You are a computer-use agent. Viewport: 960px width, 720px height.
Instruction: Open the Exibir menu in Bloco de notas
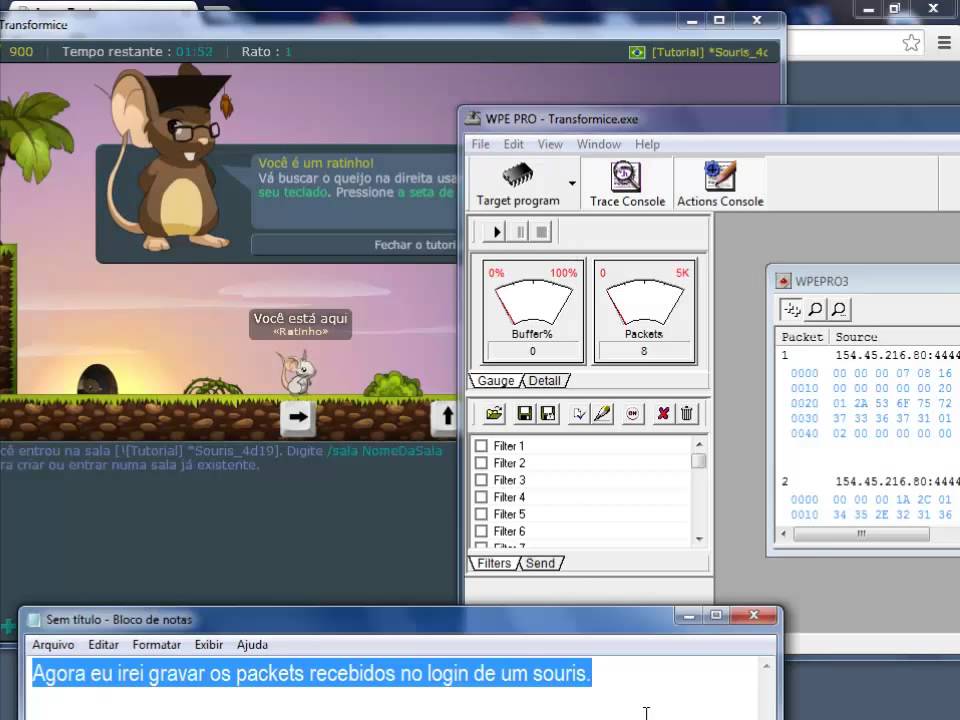click(x=209, y=645)
